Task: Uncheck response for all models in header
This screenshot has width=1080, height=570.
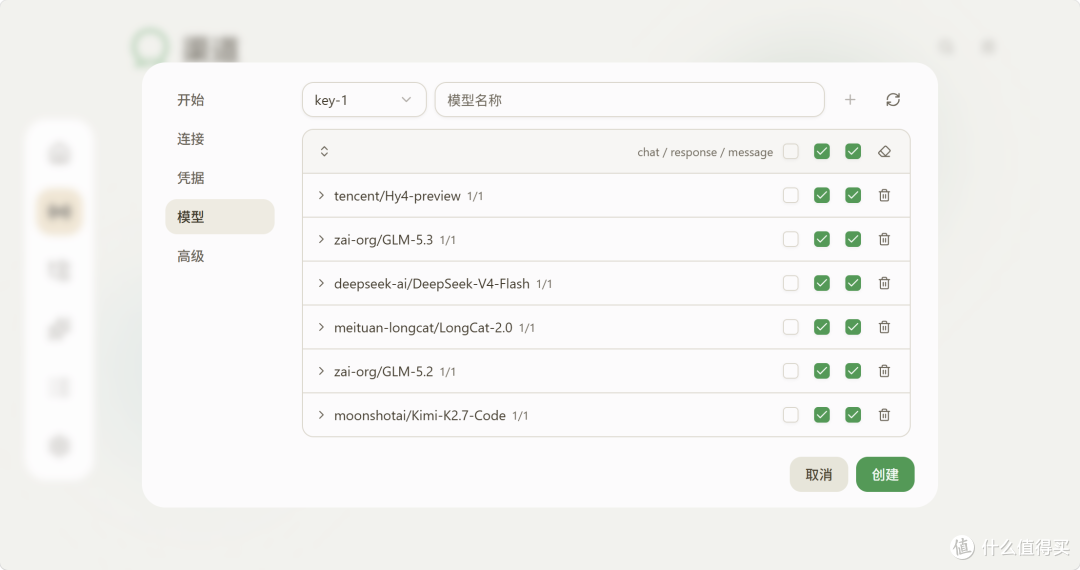Action: pos(822,151)
